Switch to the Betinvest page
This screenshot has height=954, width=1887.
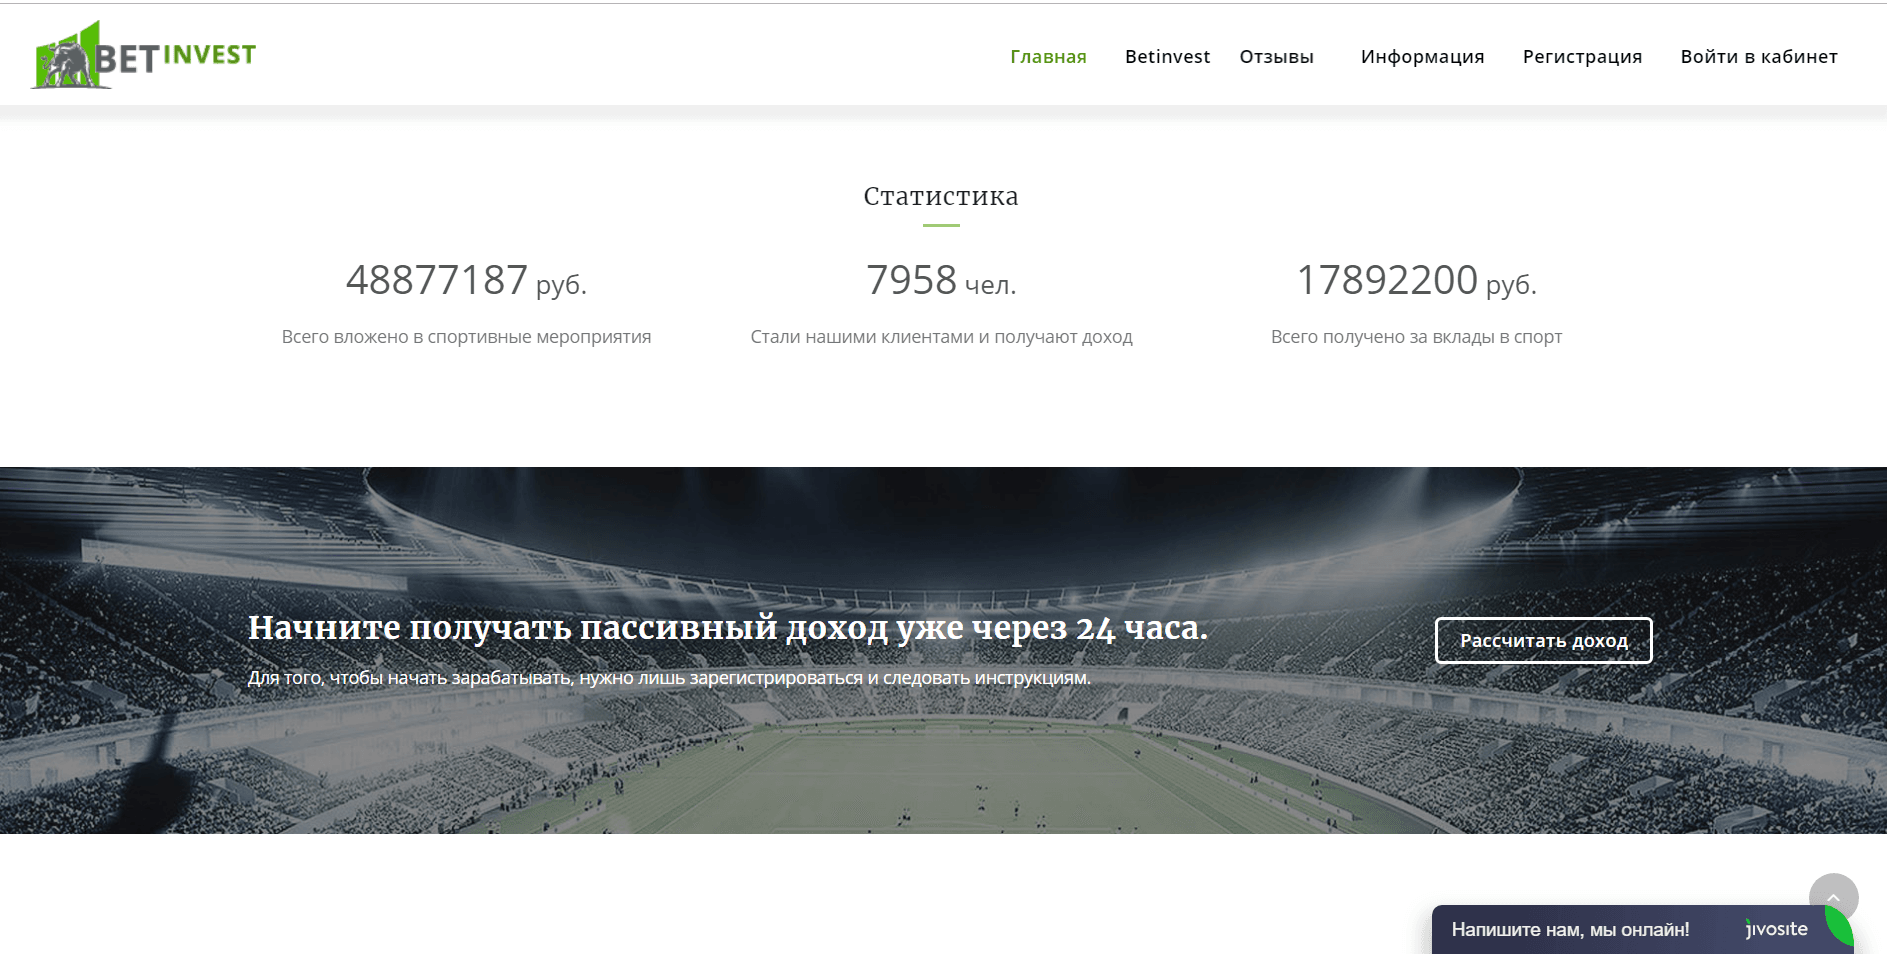(x=1167, y=57)
